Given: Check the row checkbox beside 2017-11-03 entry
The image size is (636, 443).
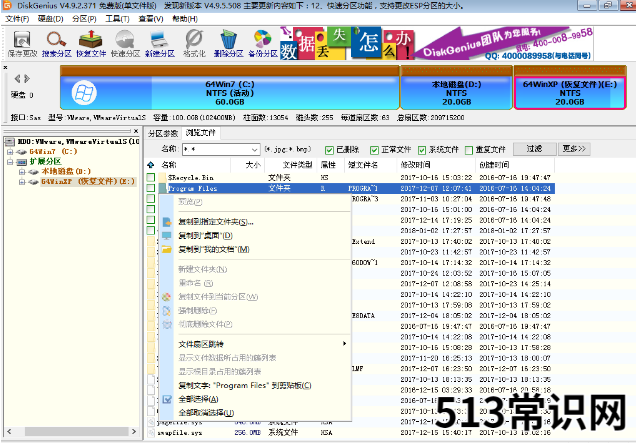Looking at the screenshot, I should [x=151, y=198].
